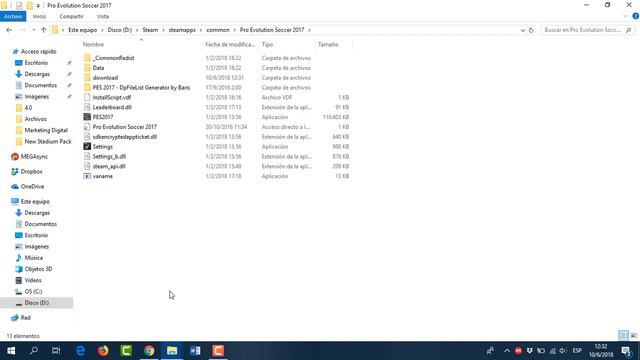This screenshot has height=360, width=640.
Task: Open Marketing Digital folder in sidebar
Action: tap(46, 130)
